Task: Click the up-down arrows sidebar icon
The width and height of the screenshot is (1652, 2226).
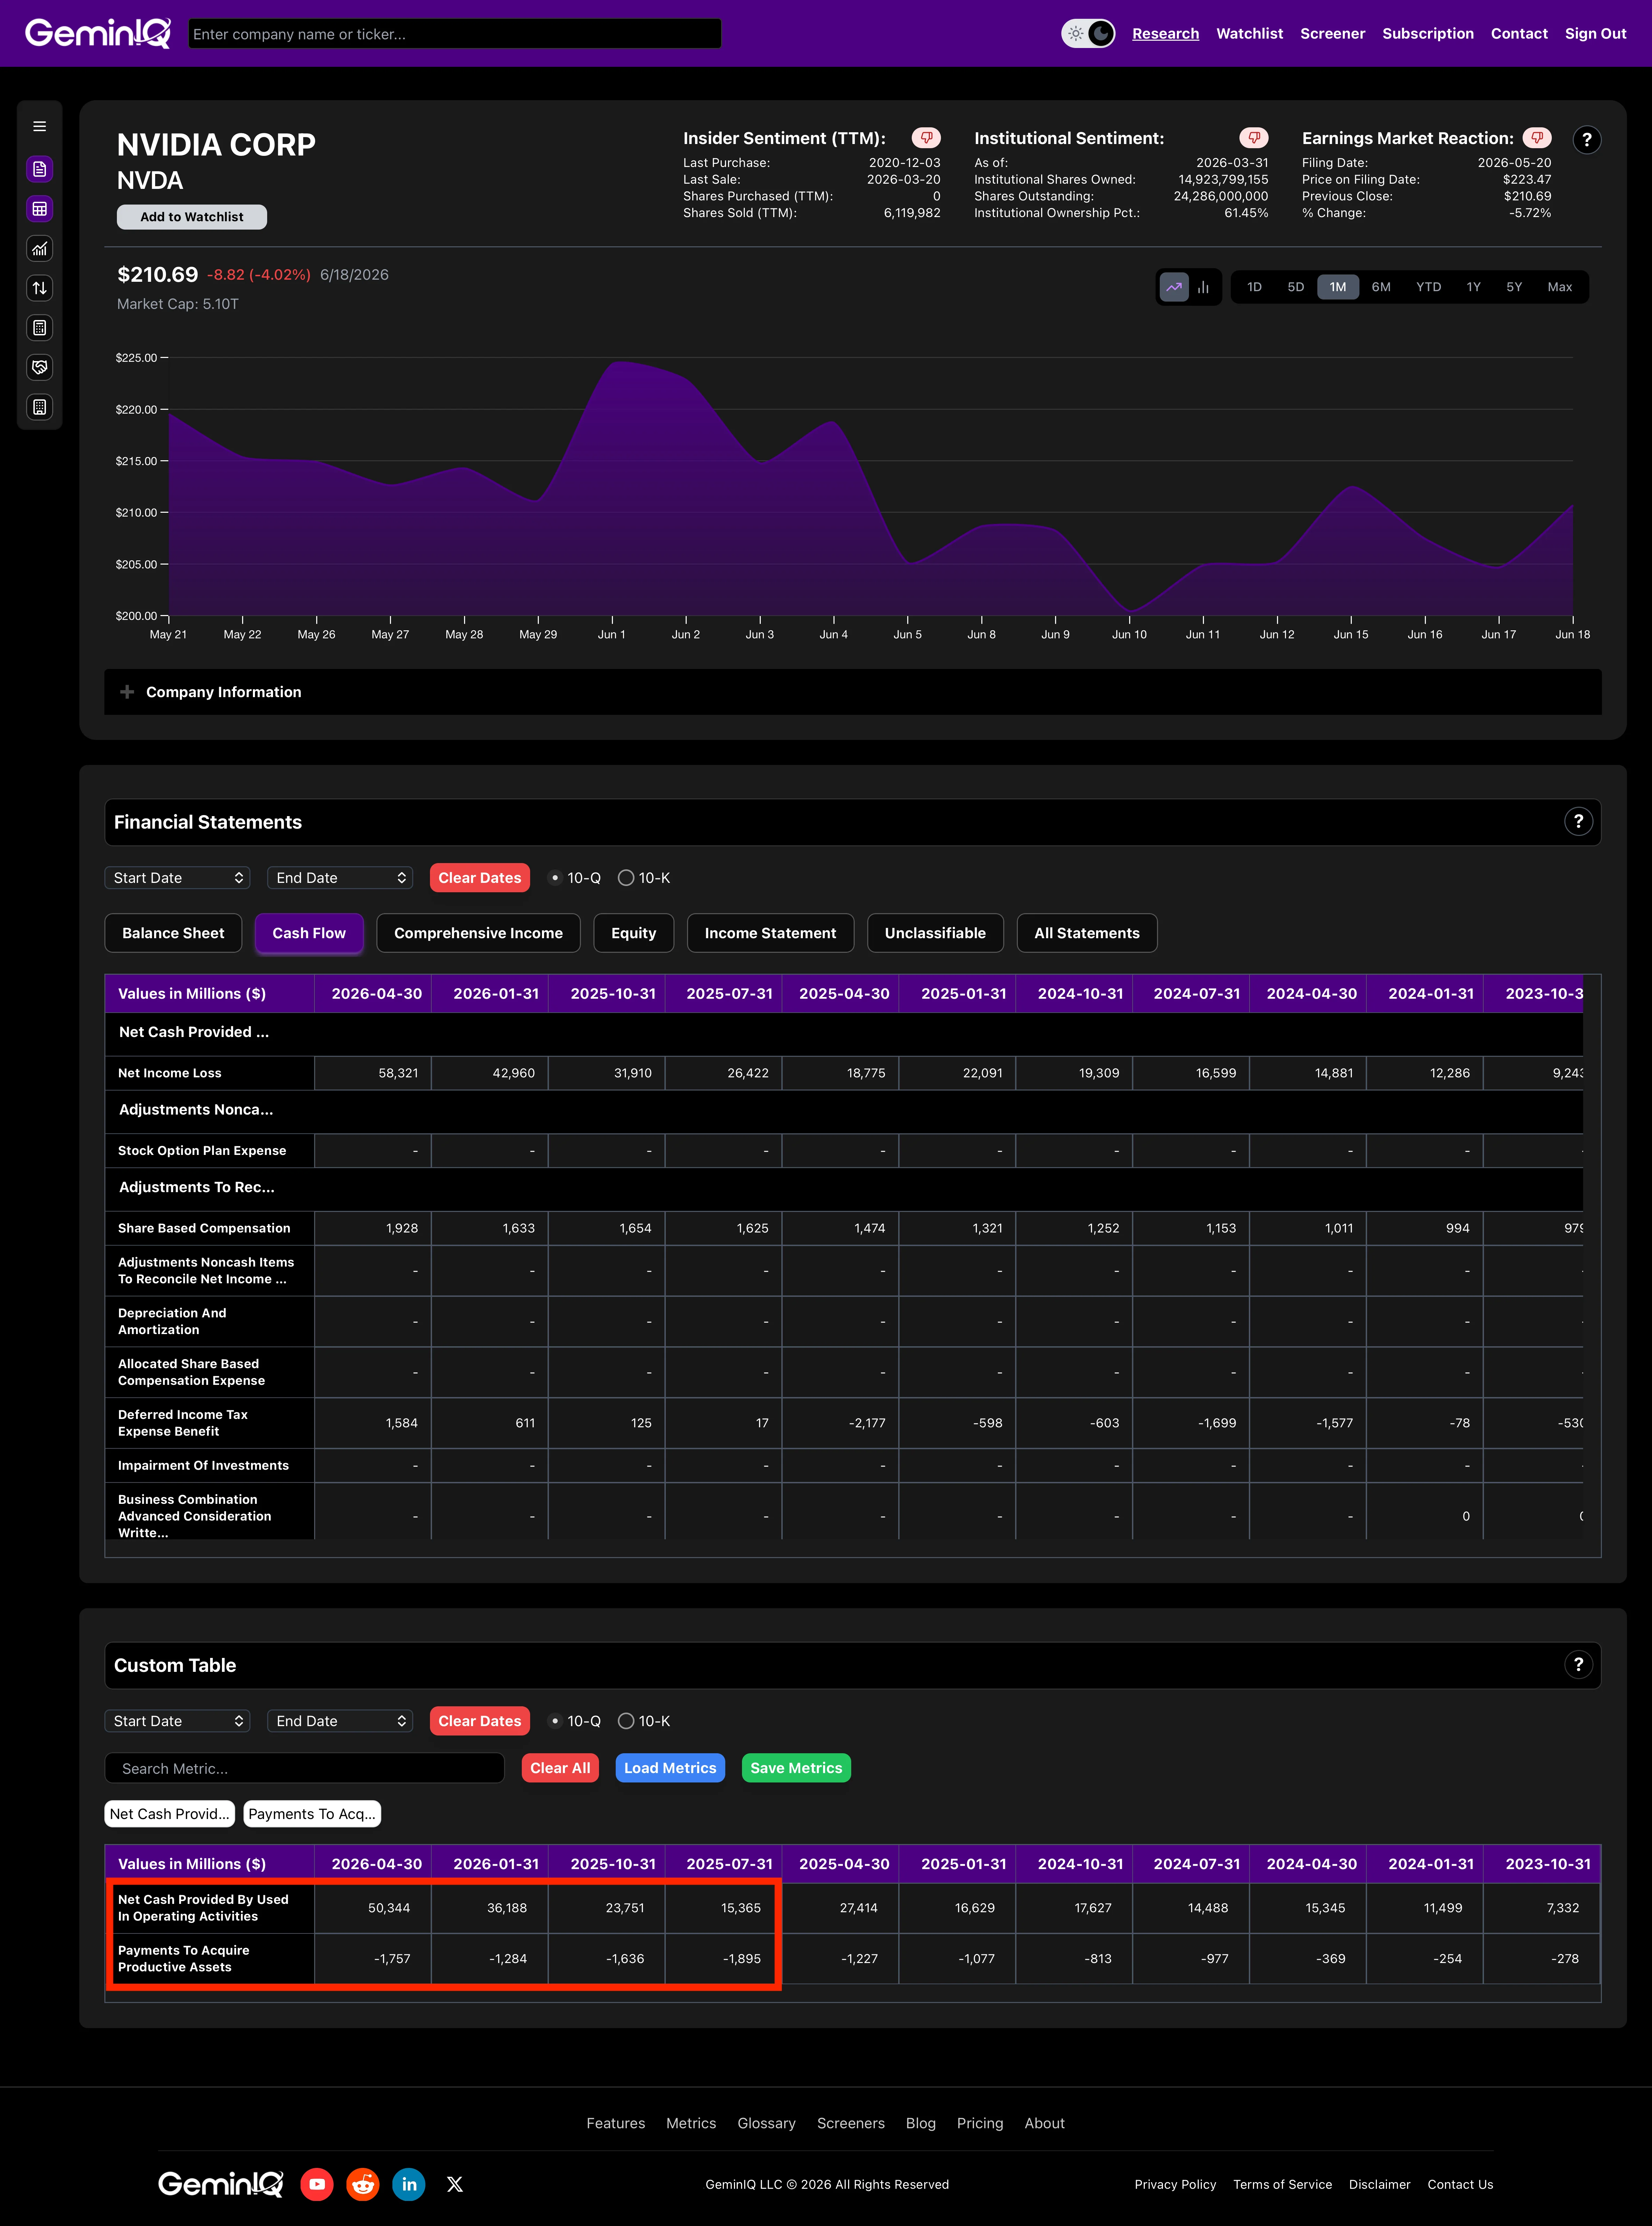Action: point(40,288)
